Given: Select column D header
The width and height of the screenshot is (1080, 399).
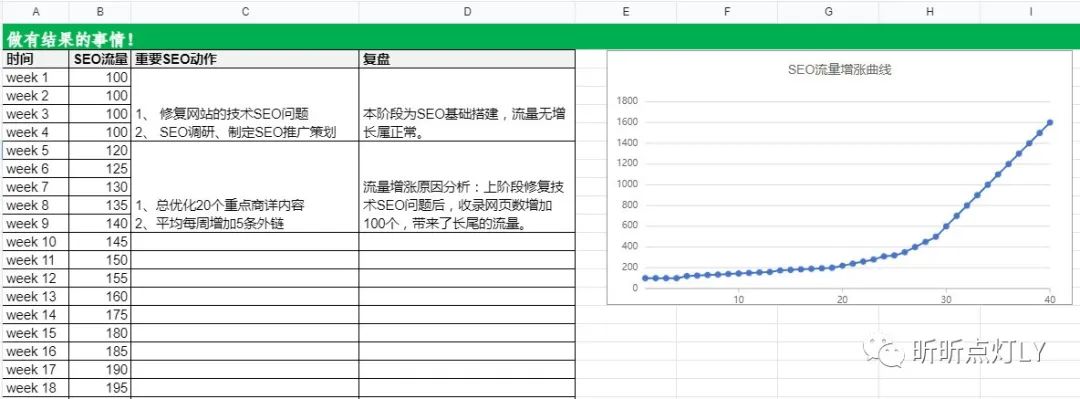Looking at the screenshot, I should (x=467, y=12).
